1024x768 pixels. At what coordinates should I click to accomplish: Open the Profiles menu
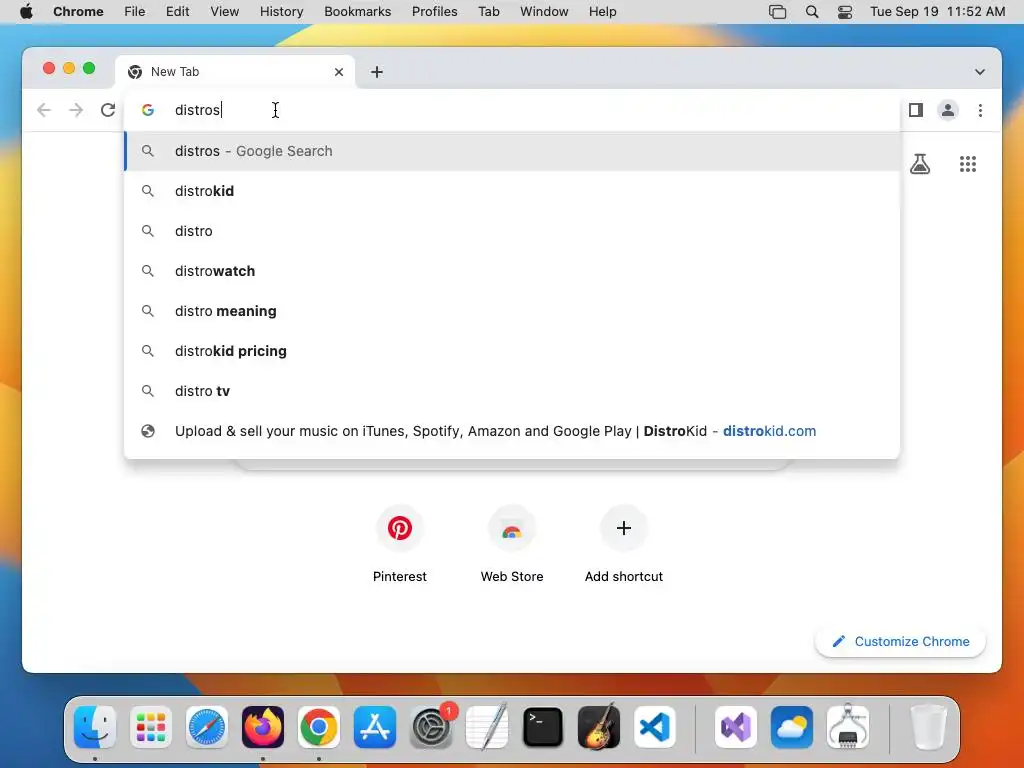click(434, 12)
